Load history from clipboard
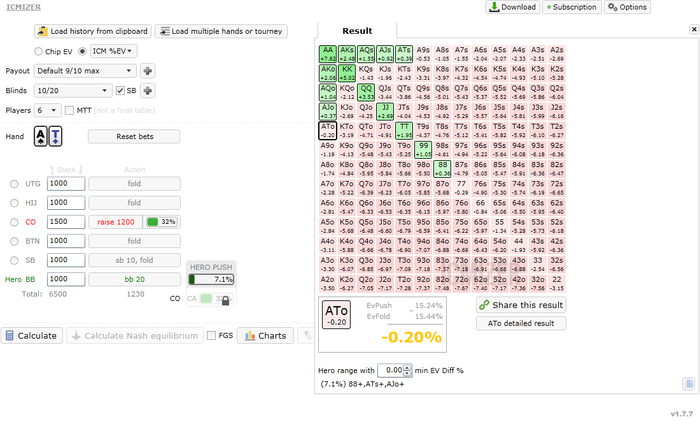Image resolution: width=700 pixels, height=426 pixels. coord(93,31)
